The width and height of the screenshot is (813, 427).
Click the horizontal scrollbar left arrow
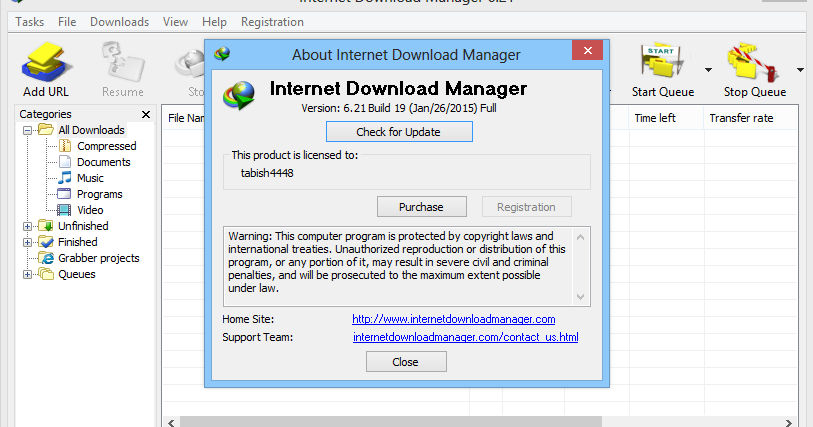pyautogui.click(x=171, y=422)
